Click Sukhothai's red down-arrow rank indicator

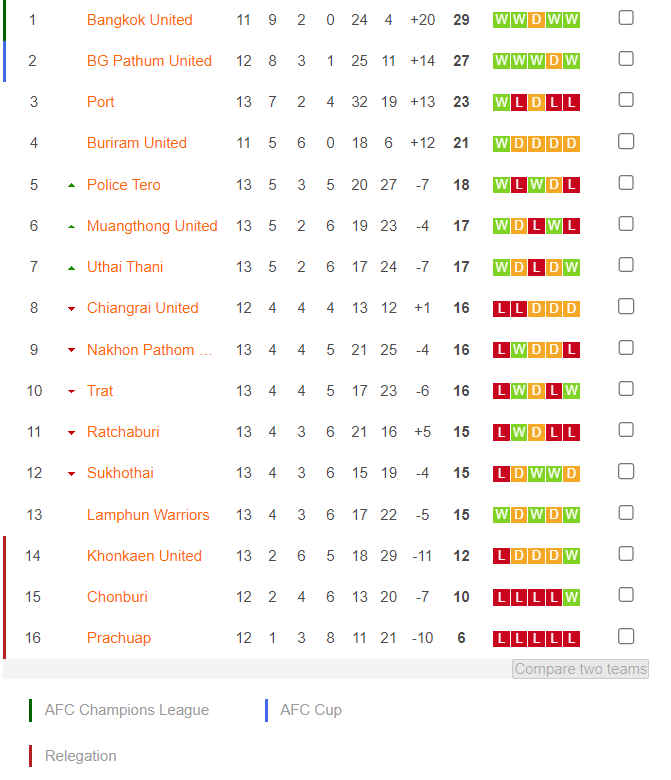click(72, 474)
